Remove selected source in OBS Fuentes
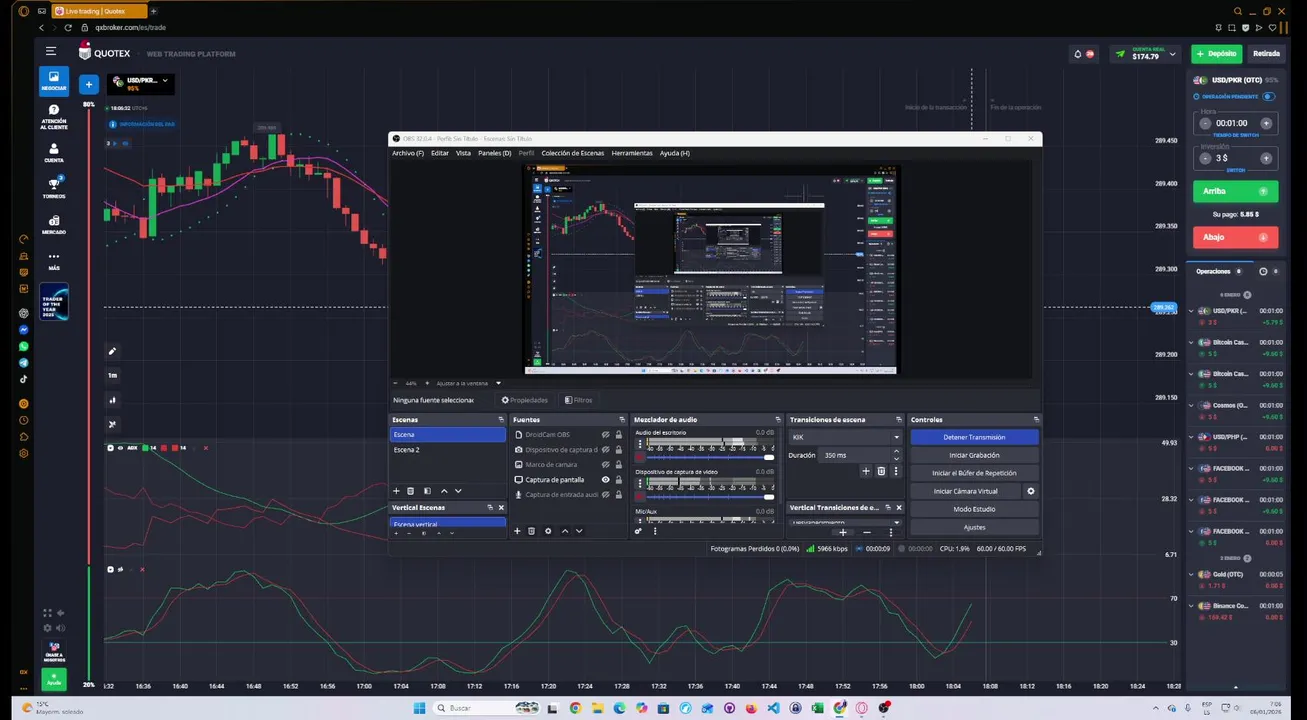1307x720 pixels. coord(531,531)
